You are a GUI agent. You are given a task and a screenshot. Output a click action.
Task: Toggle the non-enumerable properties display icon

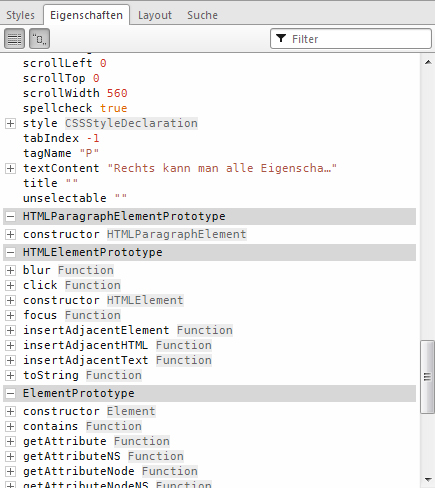point(39,39)
